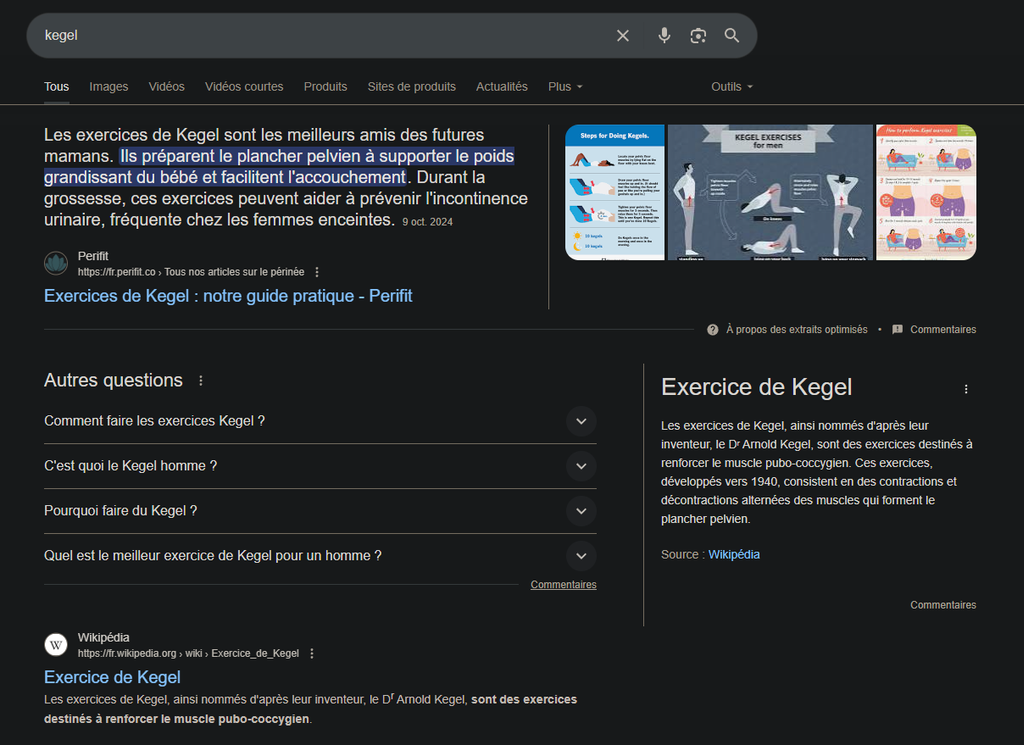Select the Tous tab
Viewport: 1024px width, 745px height.
point(56,87)
